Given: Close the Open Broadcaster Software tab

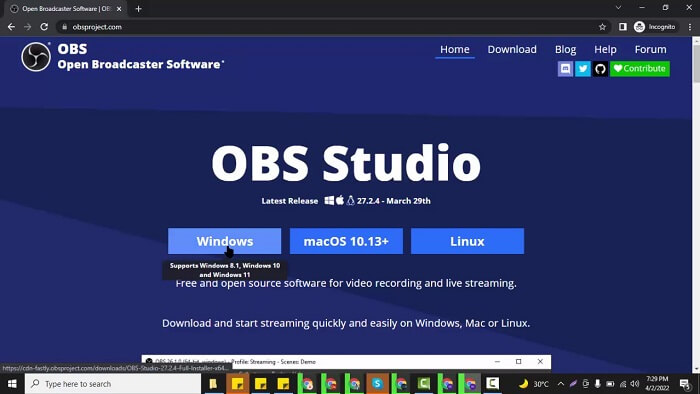Looking at the screenshot, I should point(119,8).
